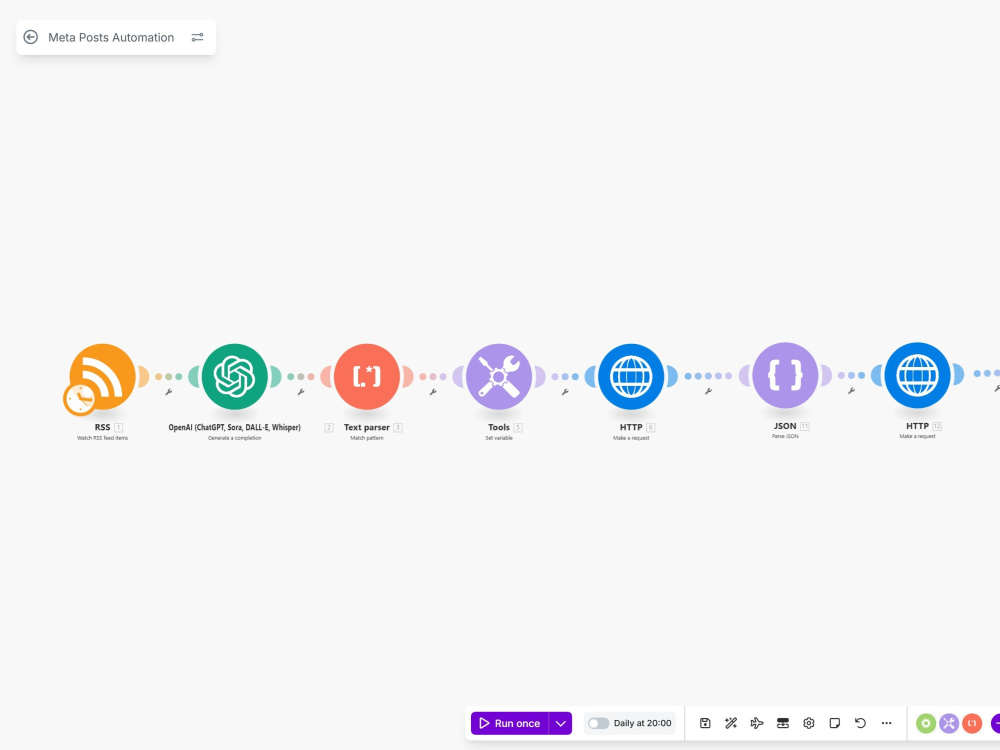Expand the Run once dropdown arrow
The height and width of the screenshot is (750, 1000).
[561, 722]
